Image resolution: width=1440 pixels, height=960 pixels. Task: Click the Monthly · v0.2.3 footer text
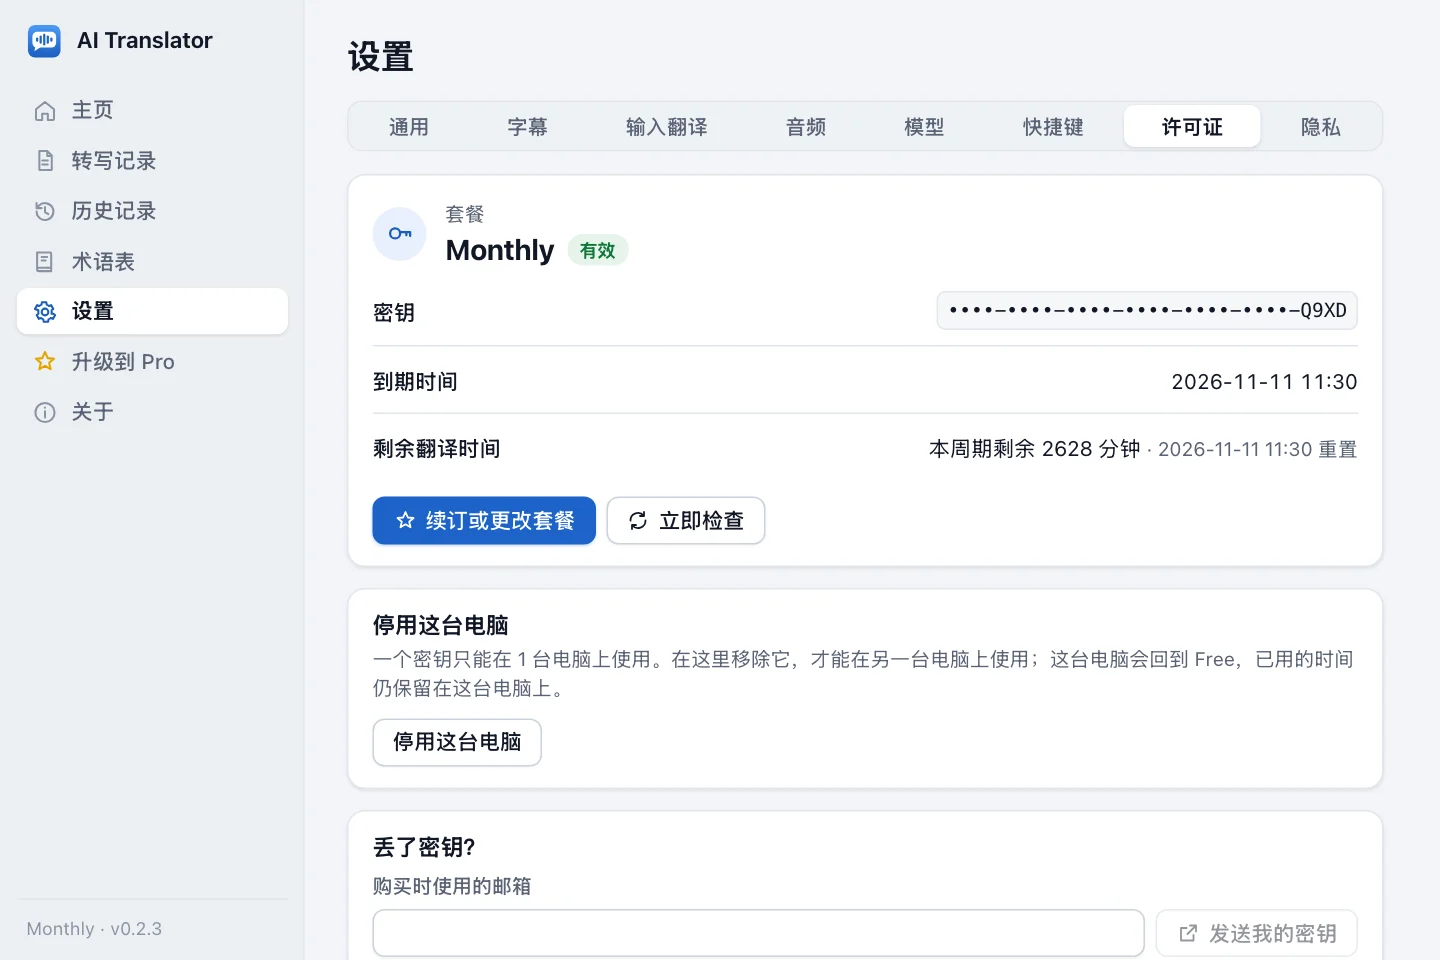click(94, 929)
